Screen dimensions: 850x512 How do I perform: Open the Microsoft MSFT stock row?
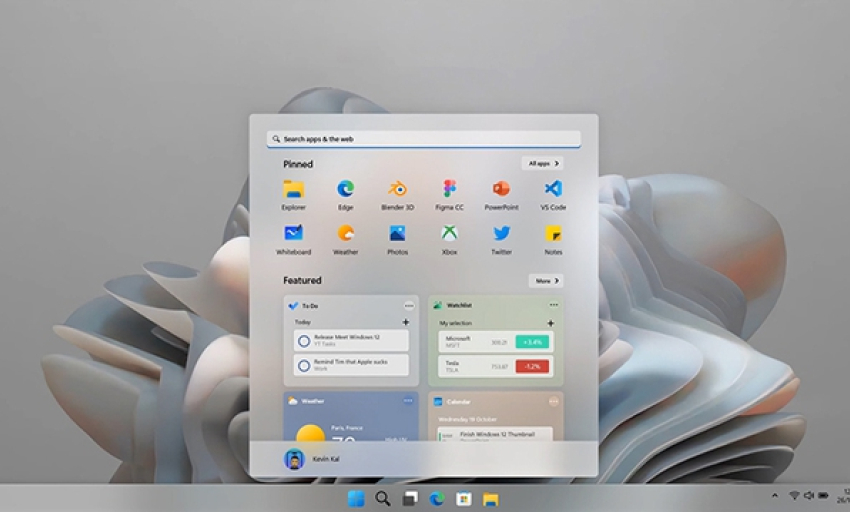496,342
